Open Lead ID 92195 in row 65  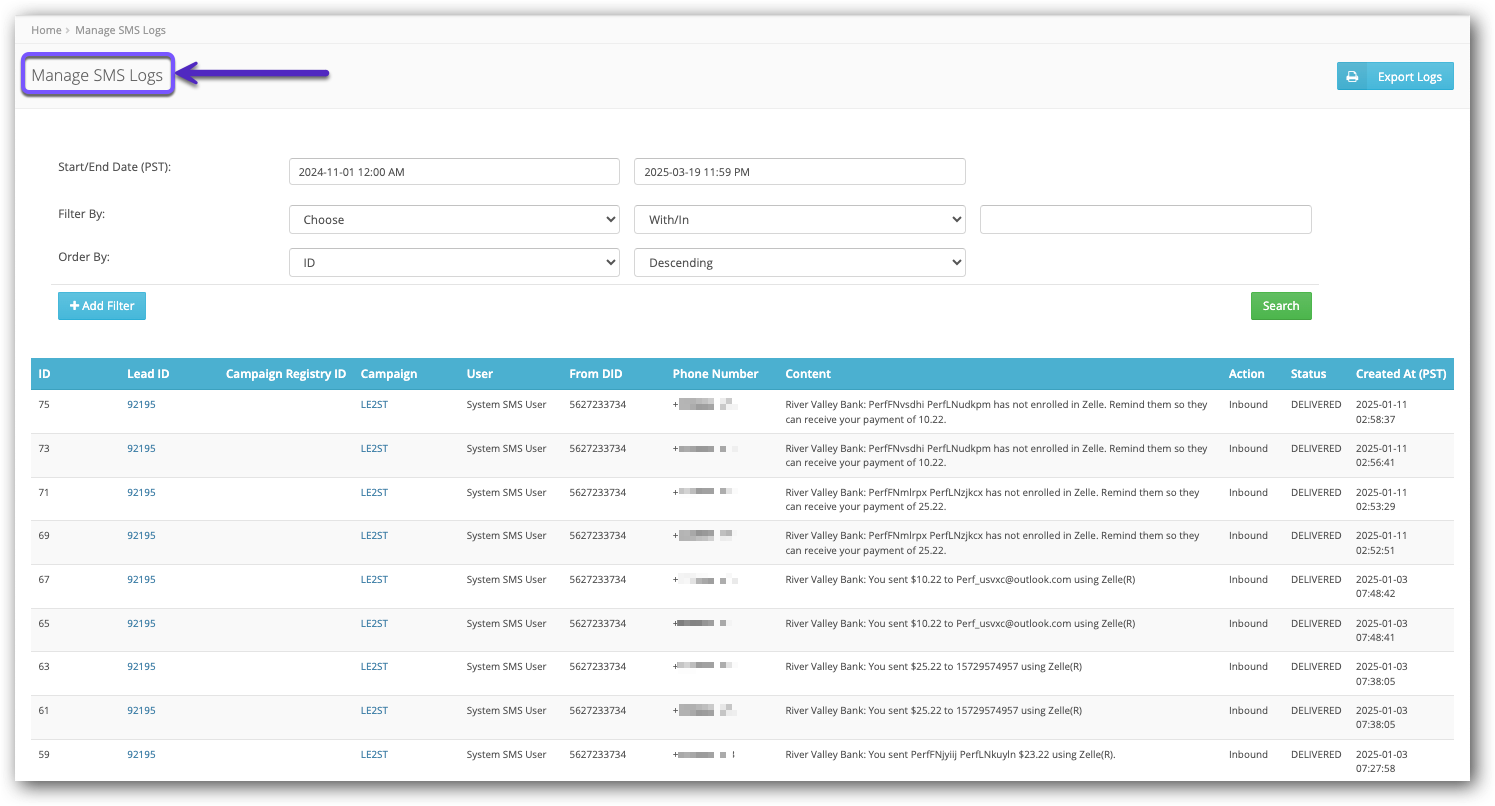(x=141, y=624)
